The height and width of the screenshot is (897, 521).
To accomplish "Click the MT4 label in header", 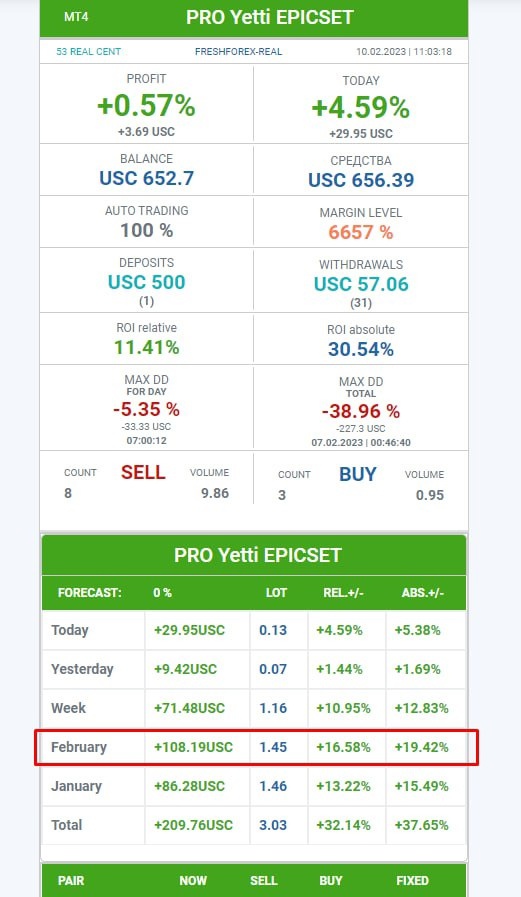I will (76, 17).
